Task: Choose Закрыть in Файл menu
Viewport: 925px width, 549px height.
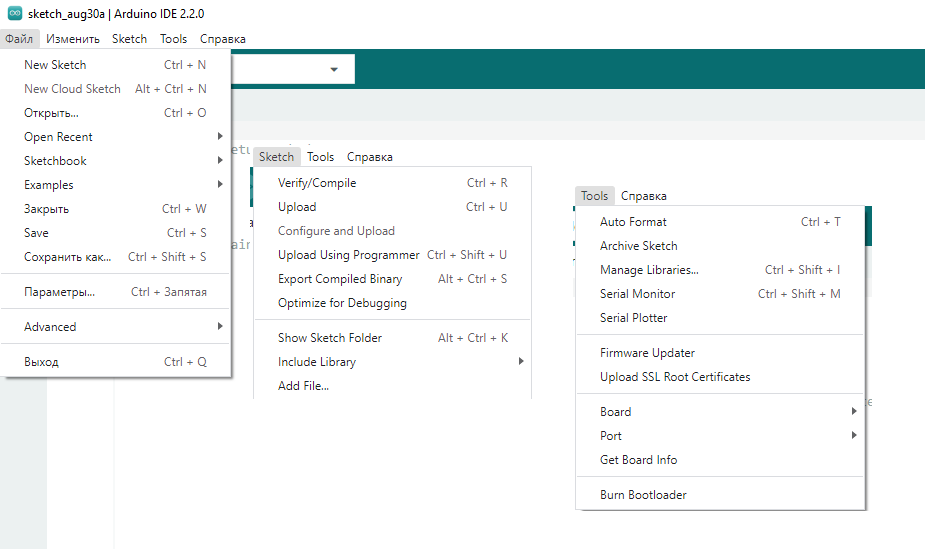Action: coord(116,209)
